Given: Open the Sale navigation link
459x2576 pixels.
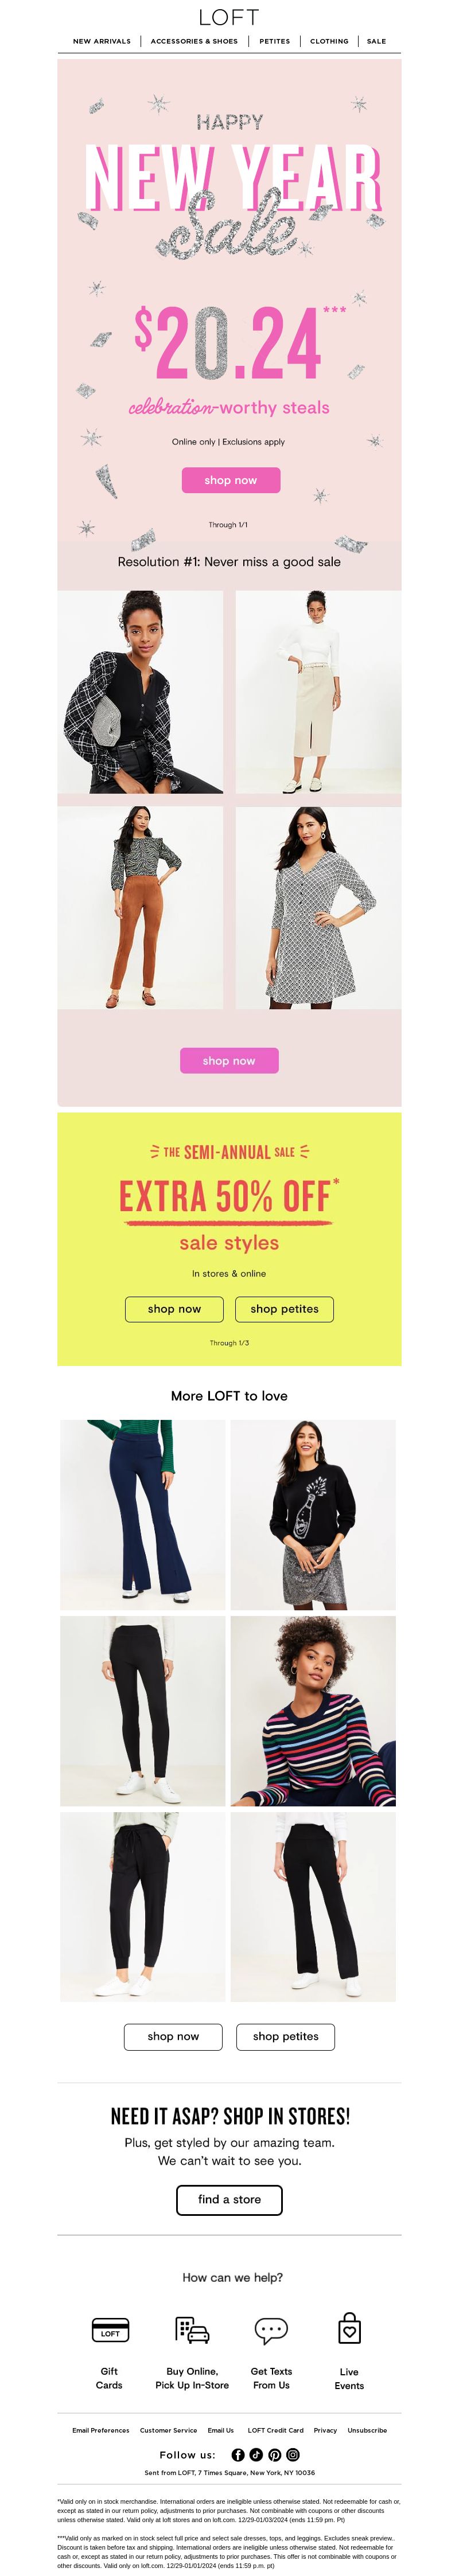Looking at the screenshot, I should point(376,41).
